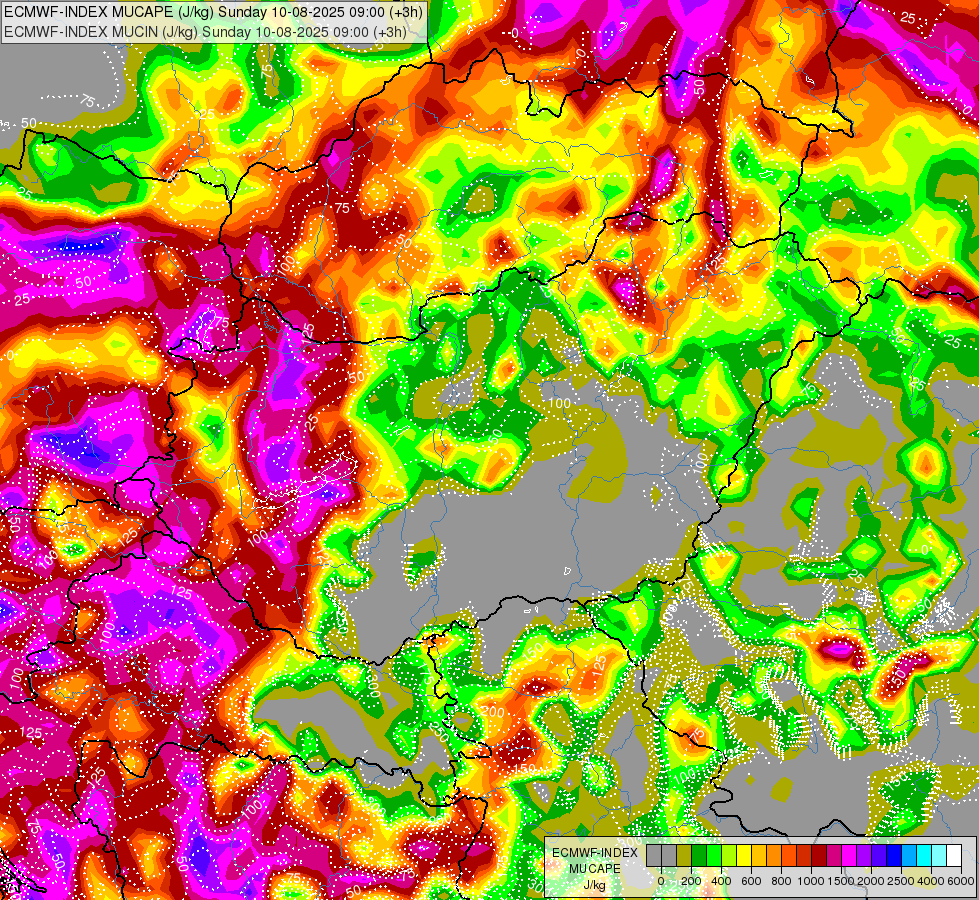Image resolution: width=979 pixels, height=900 pixels.
Task: Click the magenta legend swatch
Action: (849, 855)
